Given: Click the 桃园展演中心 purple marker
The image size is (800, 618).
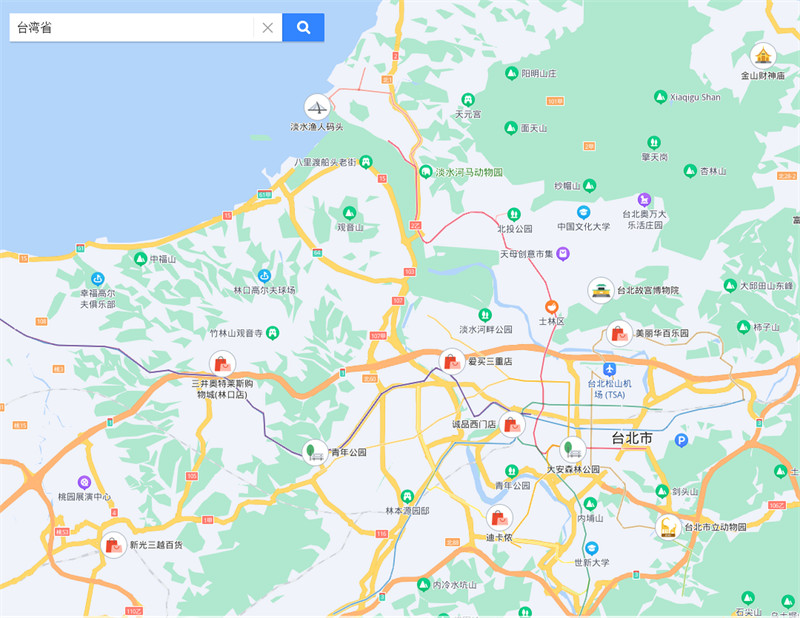Looking at the screenshot, I should coord(84,482).
